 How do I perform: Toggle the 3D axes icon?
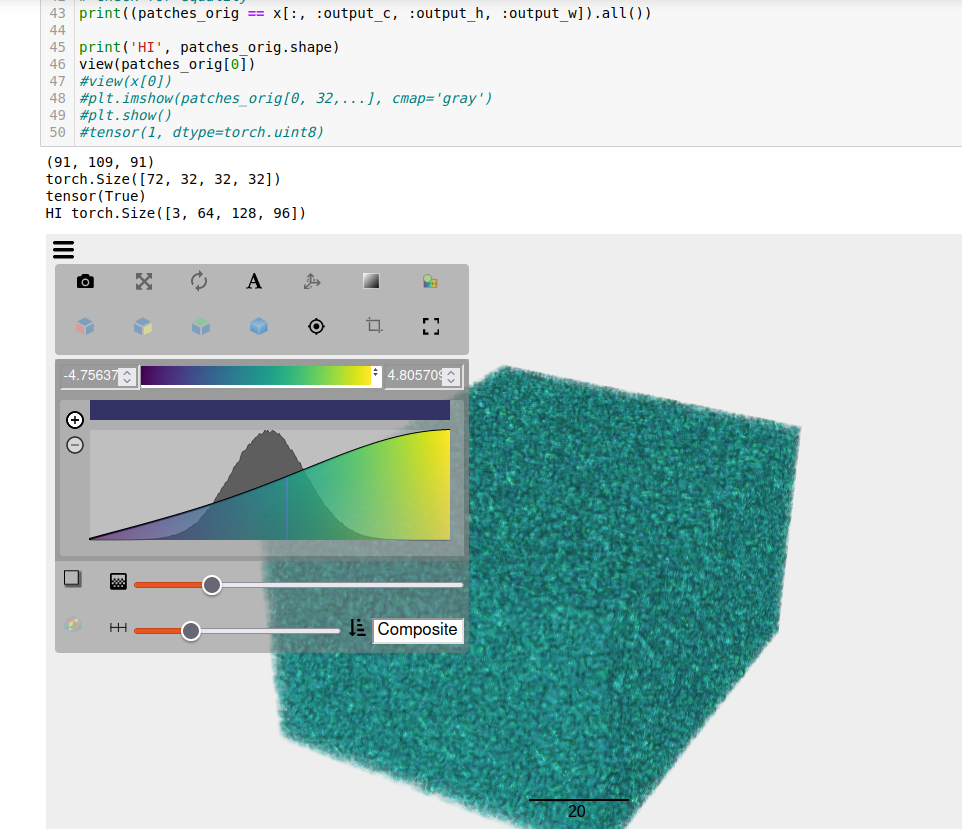[312, 282]
